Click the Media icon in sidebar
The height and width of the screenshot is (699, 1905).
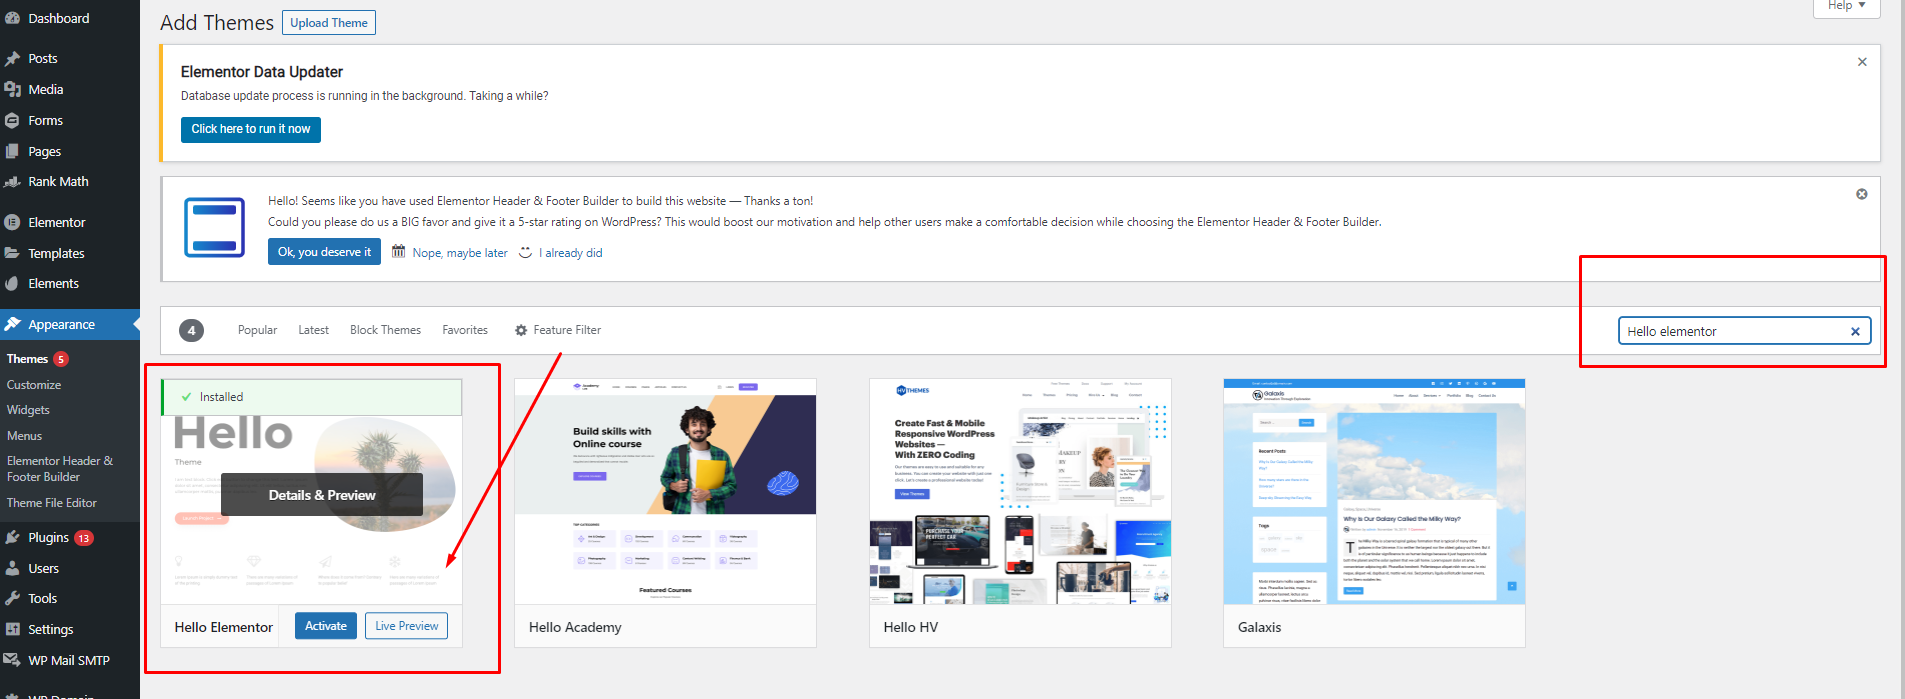pyautogui.click(x=12, y=90)
